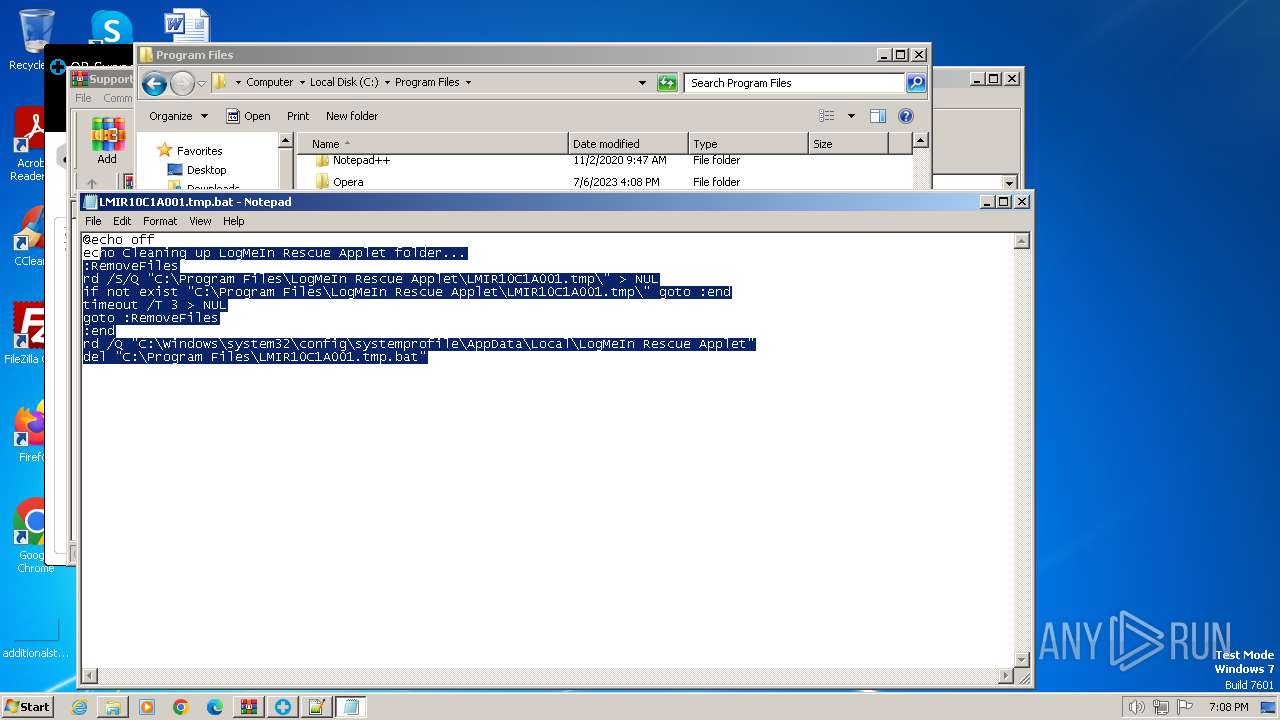This screenshot has height=720, width=1280.
Task: Click WinRAR Add button icon
Action: (x=107, y=142)
